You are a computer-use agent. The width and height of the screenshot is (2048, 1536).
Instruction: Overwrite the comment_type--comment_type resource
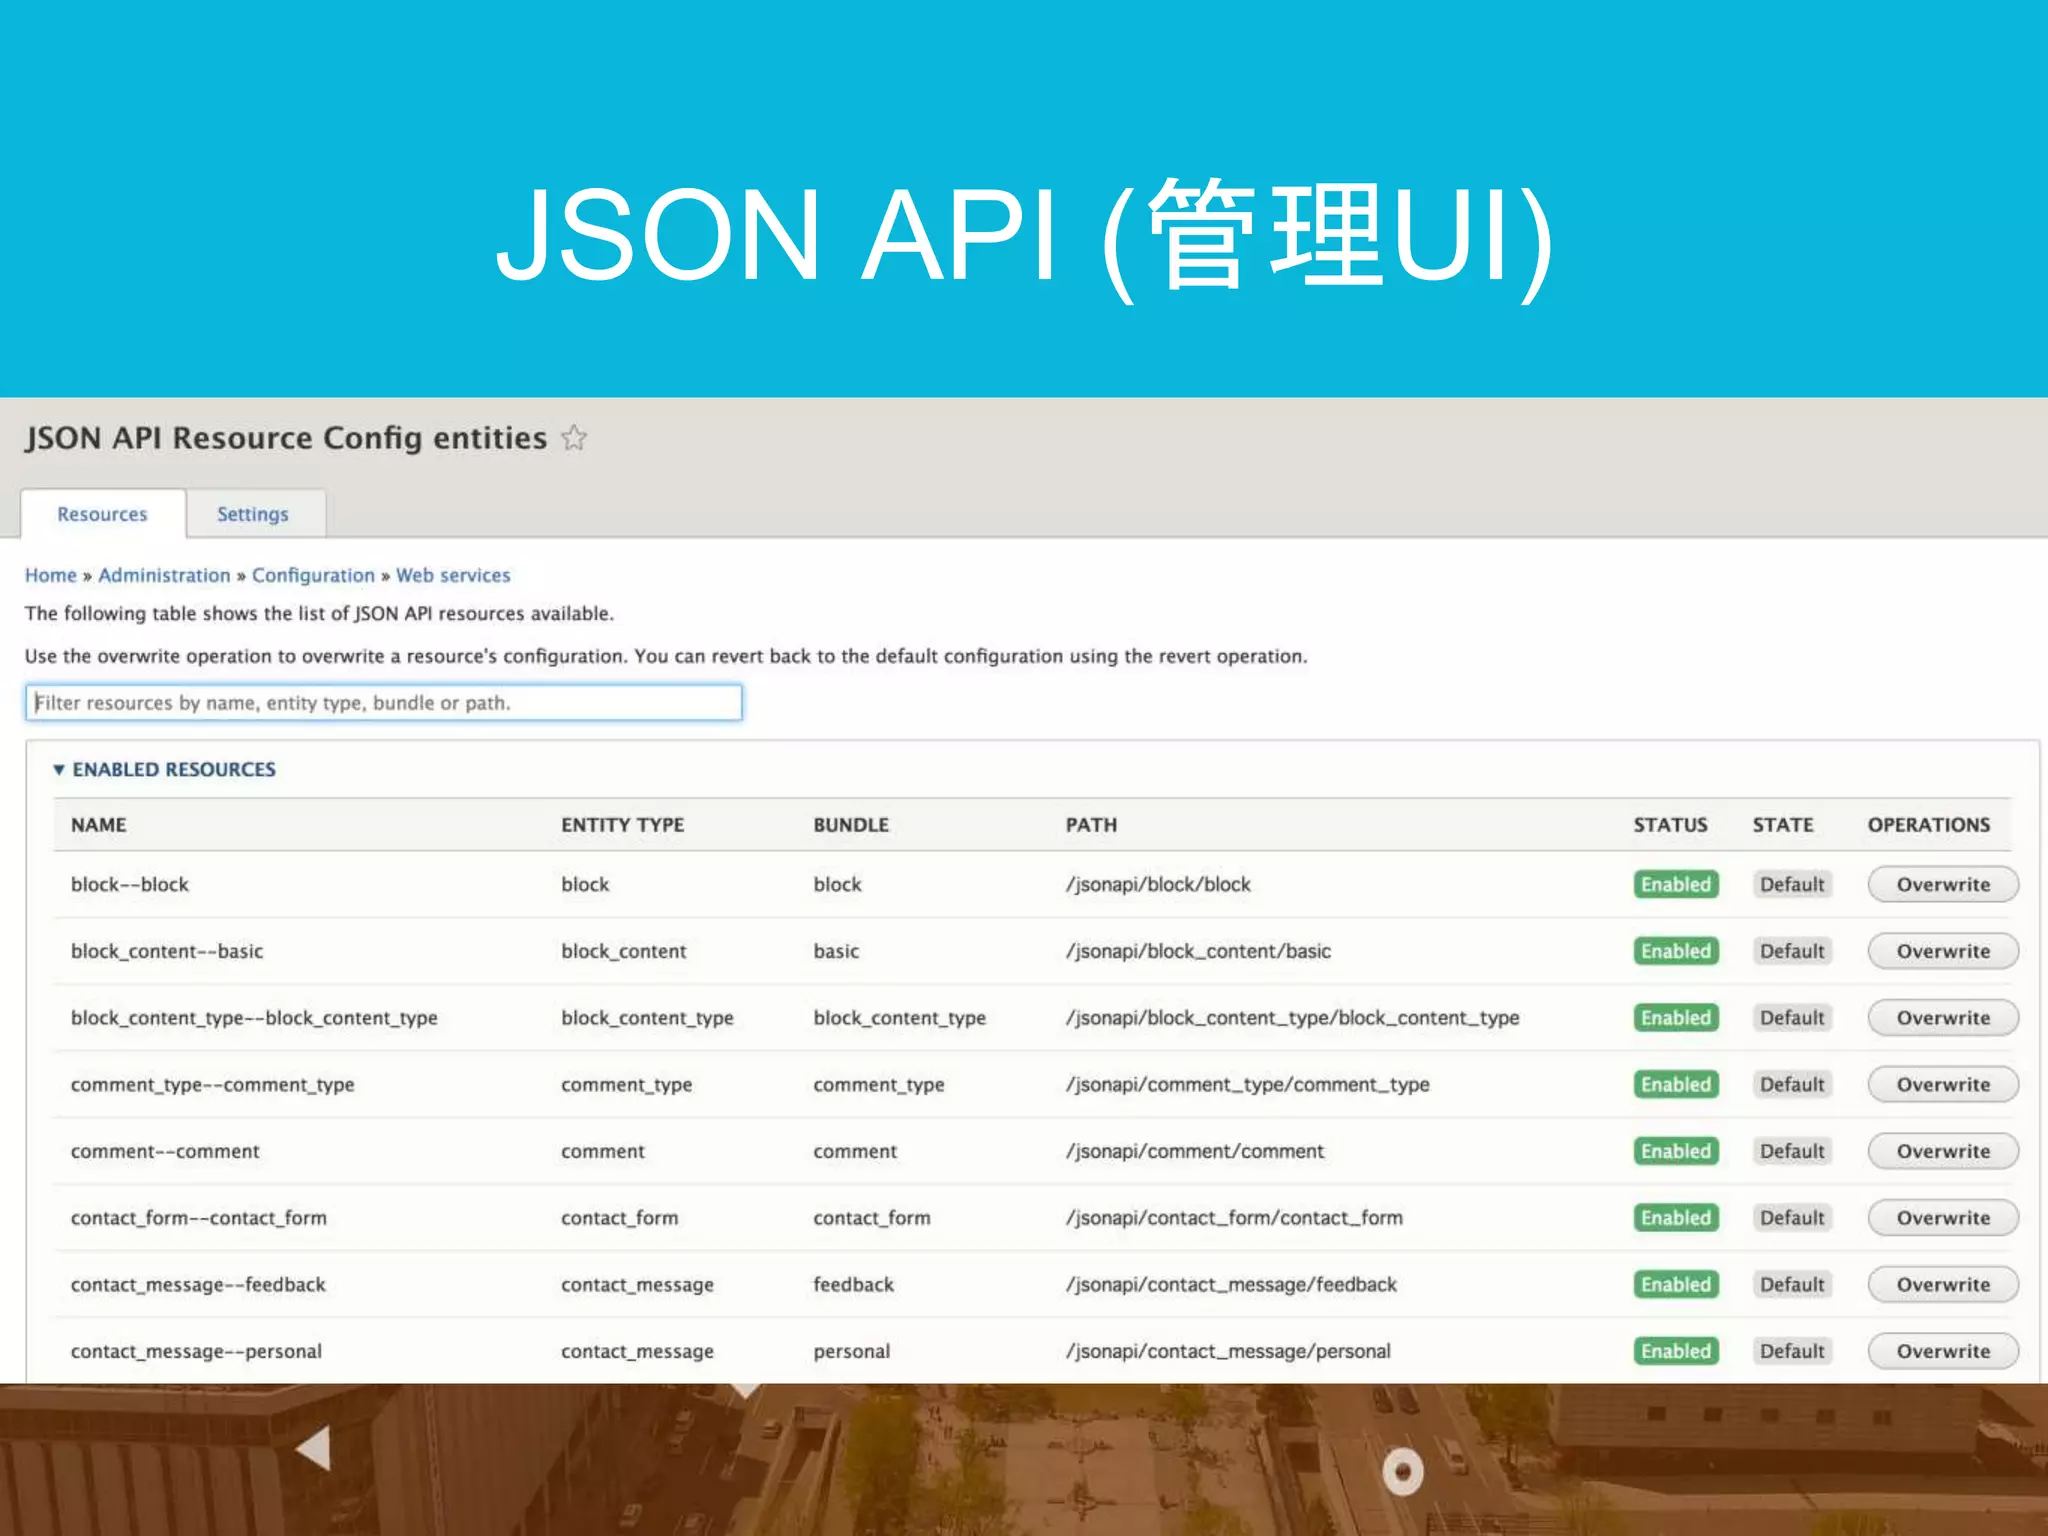click(1943, 1084)
